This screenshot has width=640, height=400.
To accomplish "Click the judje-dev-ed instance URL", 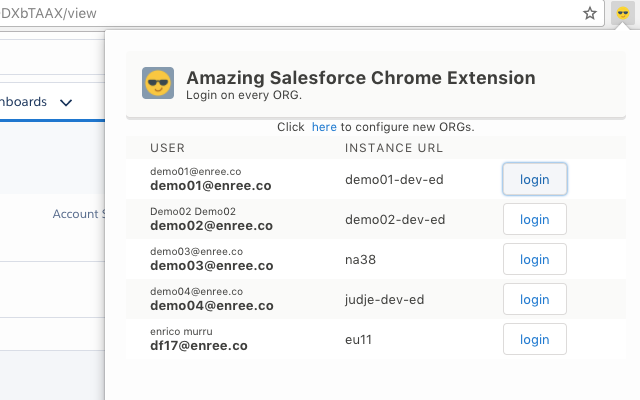I will pyautogui.click(x=384, y=300).
